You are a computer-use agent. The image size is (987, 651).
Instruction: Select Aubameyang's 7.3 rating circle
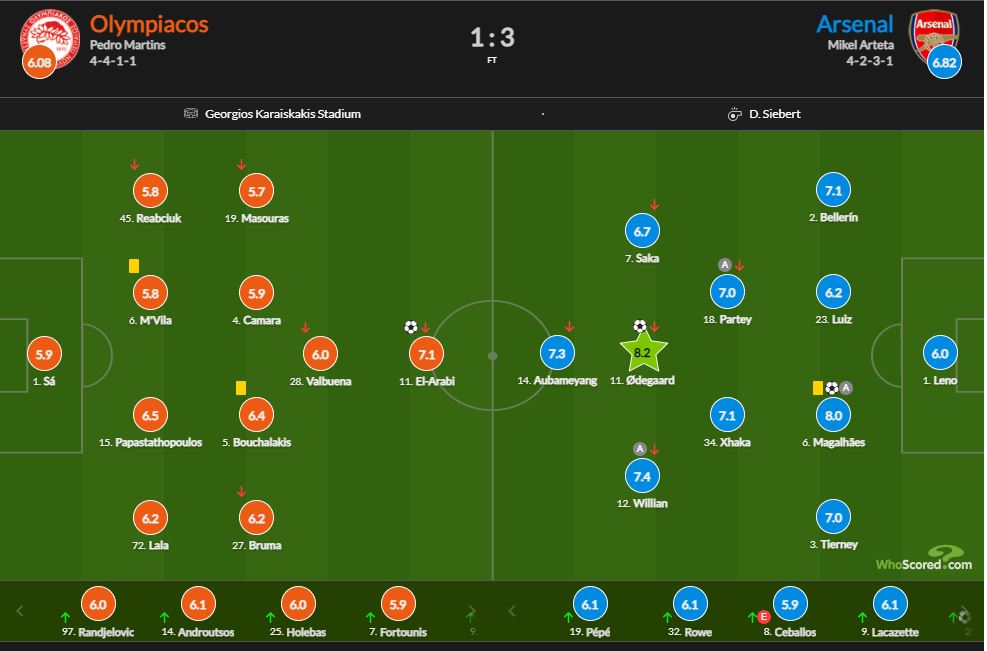[557, 353]
